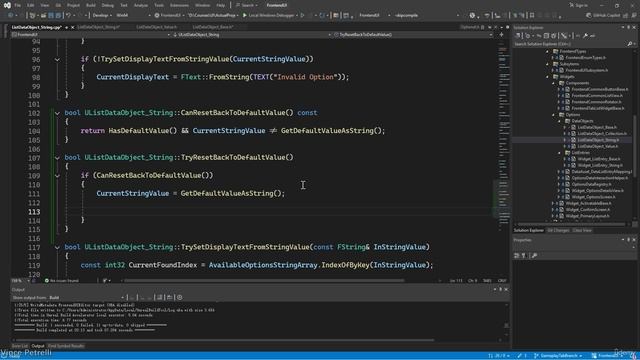The height and width of the screenshot is (360, 640).
Task: Click the Solution Explorer search magnifier icon
Action: tap(630, 44)
